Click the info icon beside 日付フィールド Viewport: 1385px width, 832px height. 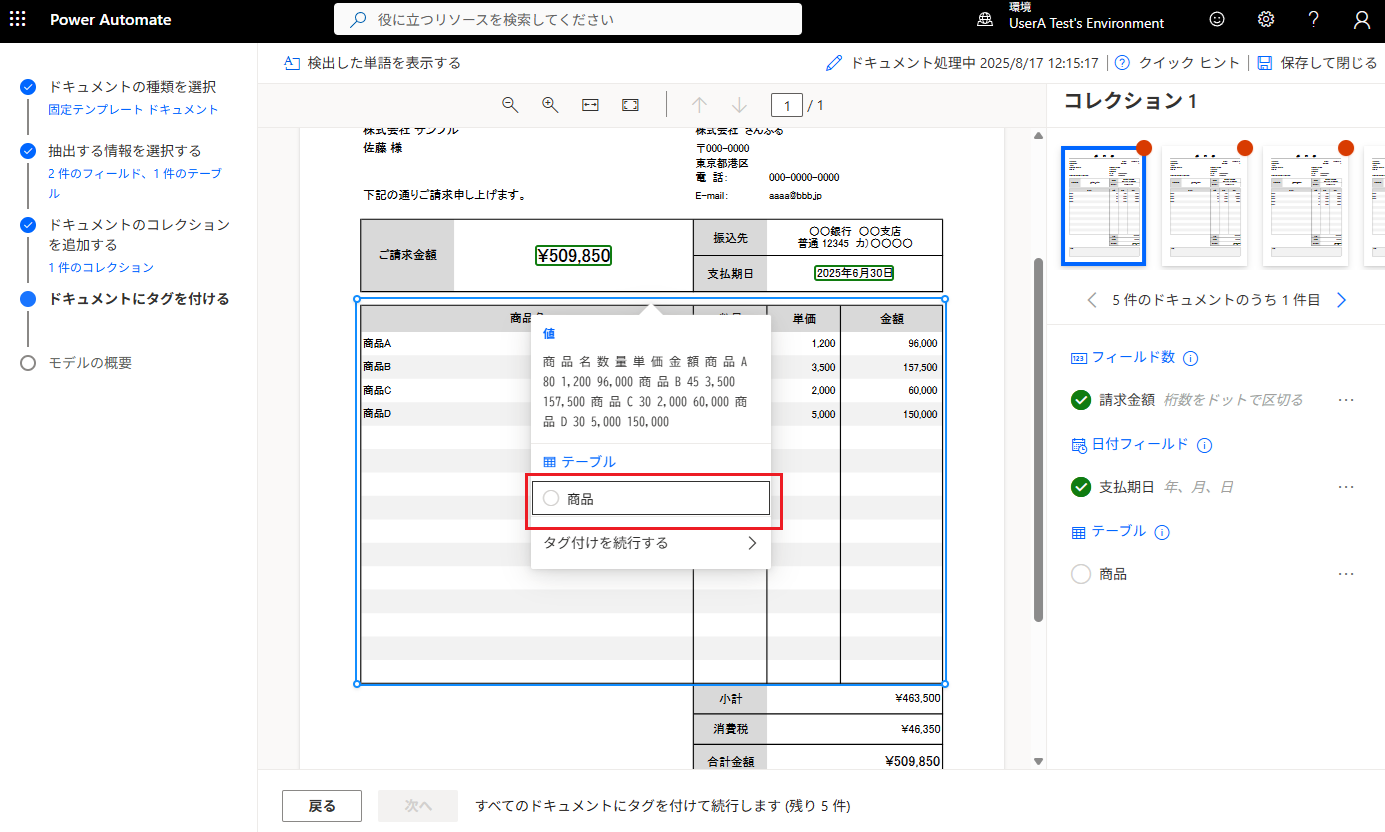(x=1205, y=445)
